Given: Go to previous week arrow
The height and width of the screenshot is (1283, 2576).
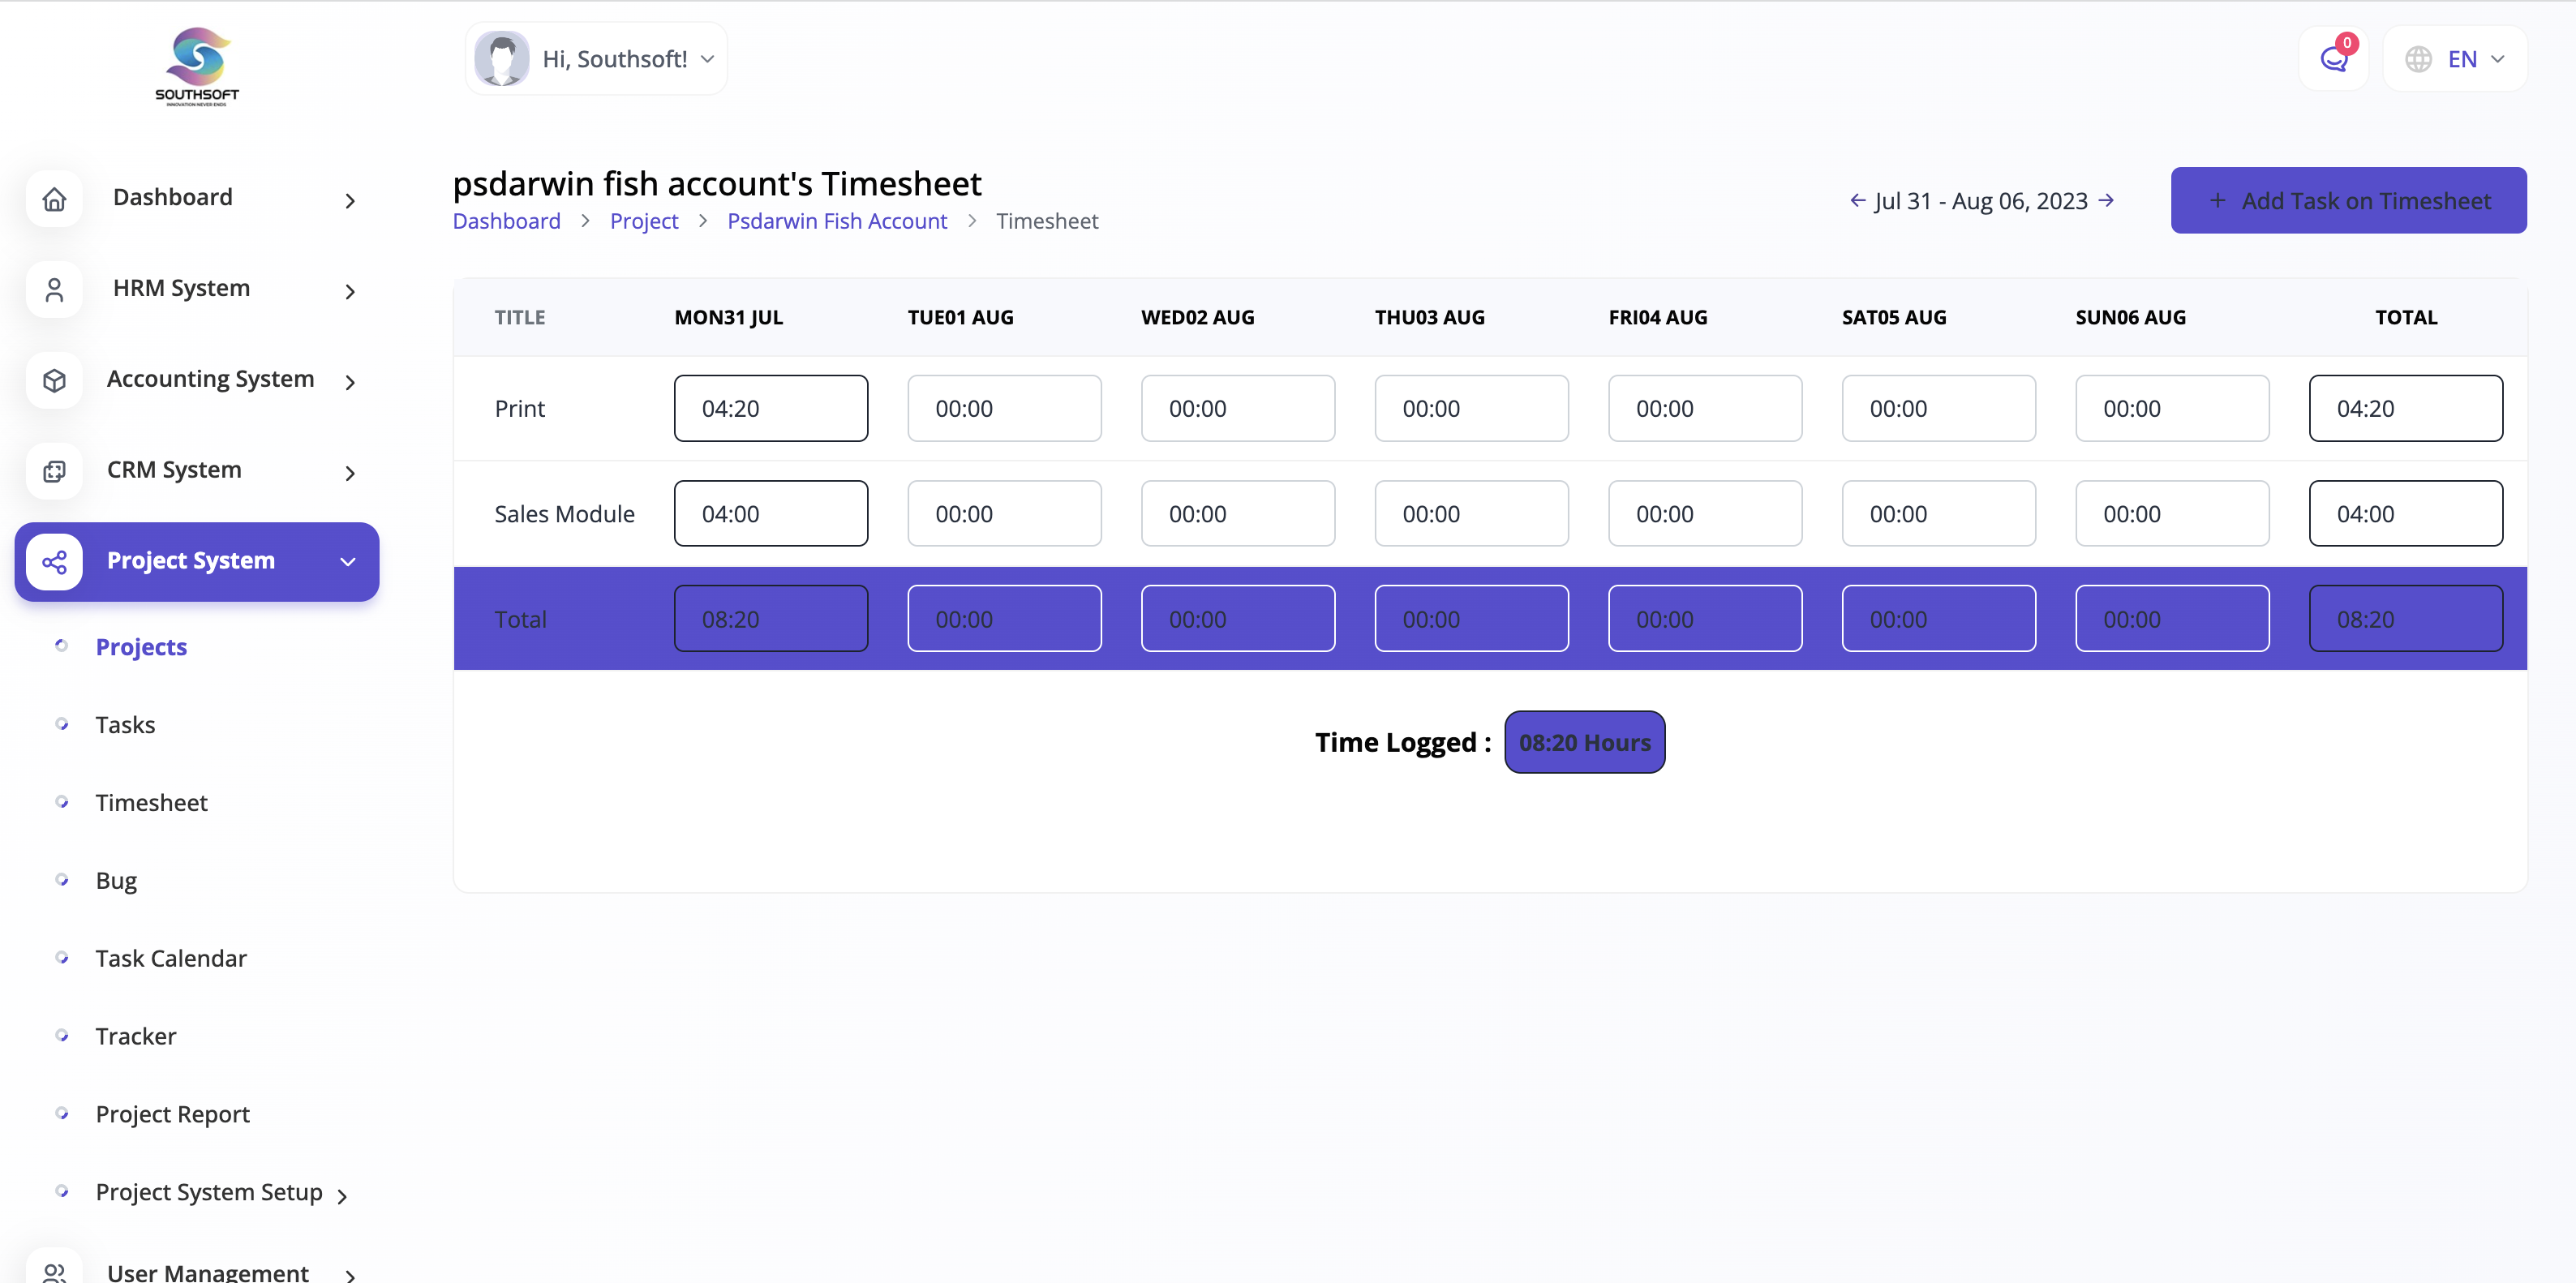Looking at the screenshot, I should (1857, 201).
